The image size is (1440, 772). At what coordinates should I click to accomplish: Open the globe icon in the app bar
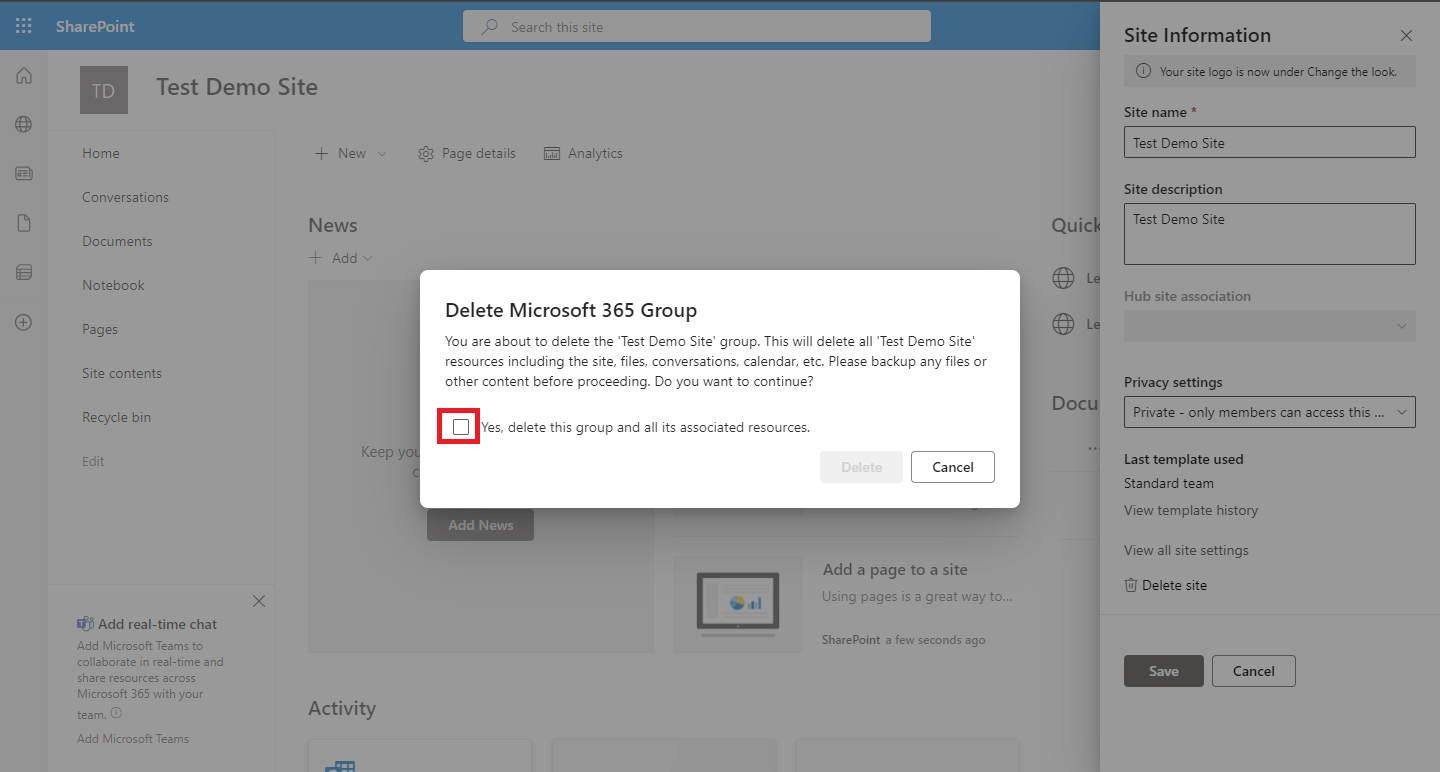tap(23, 124)
